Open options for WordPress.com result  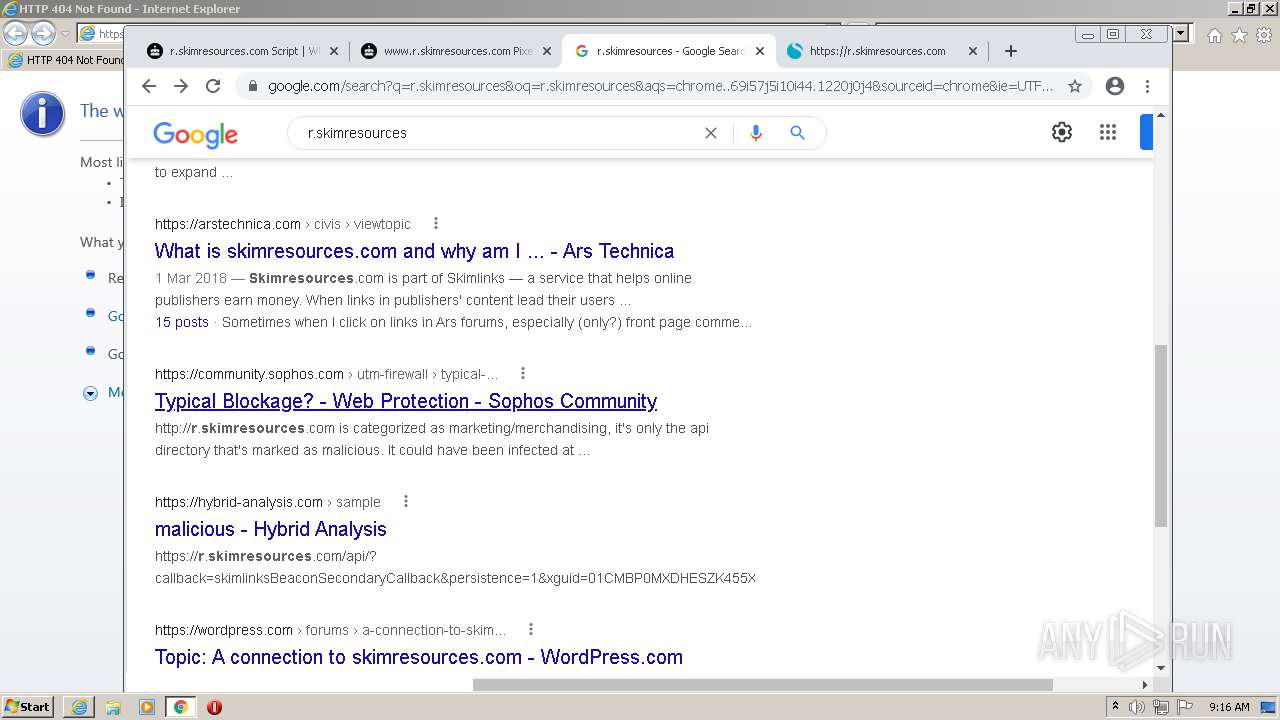(x=530, y=629)
